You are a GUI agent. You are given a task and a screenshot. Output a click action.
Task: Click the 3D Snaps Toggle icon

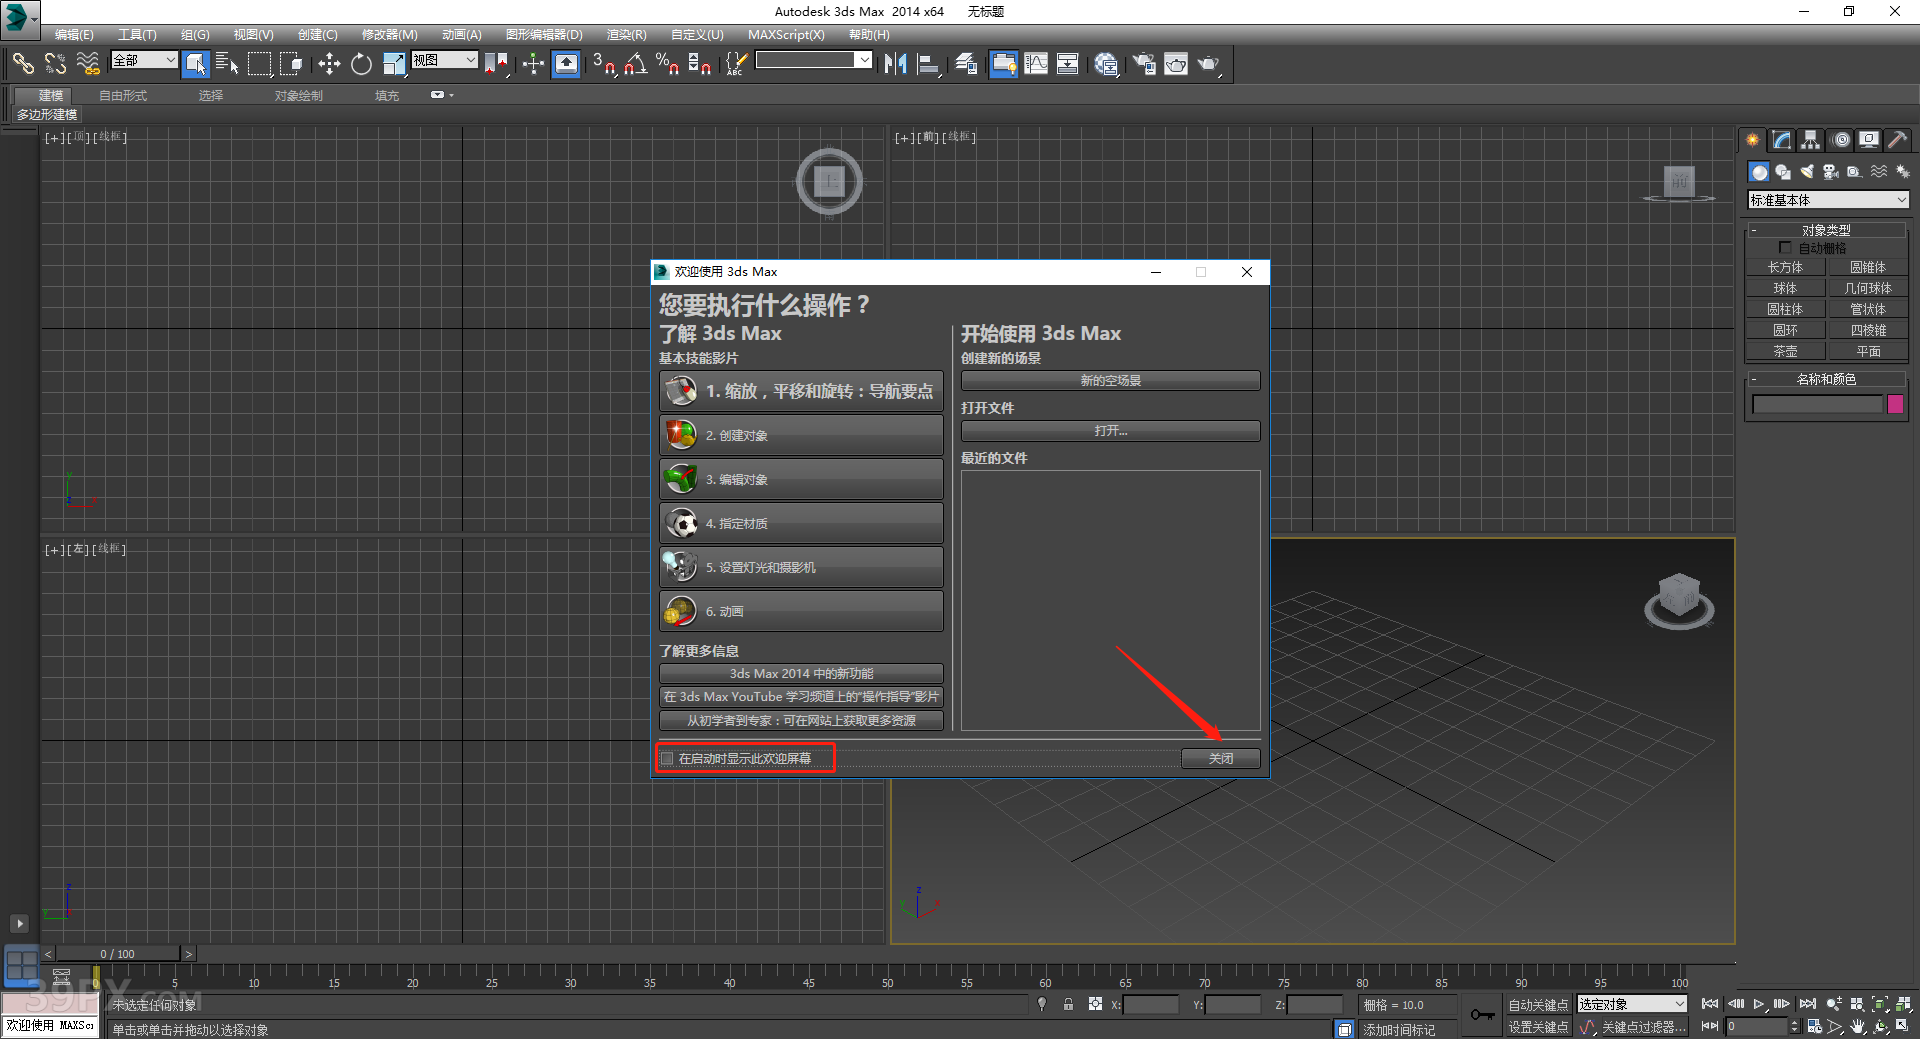pyautogui.click(x=603, y=64)
